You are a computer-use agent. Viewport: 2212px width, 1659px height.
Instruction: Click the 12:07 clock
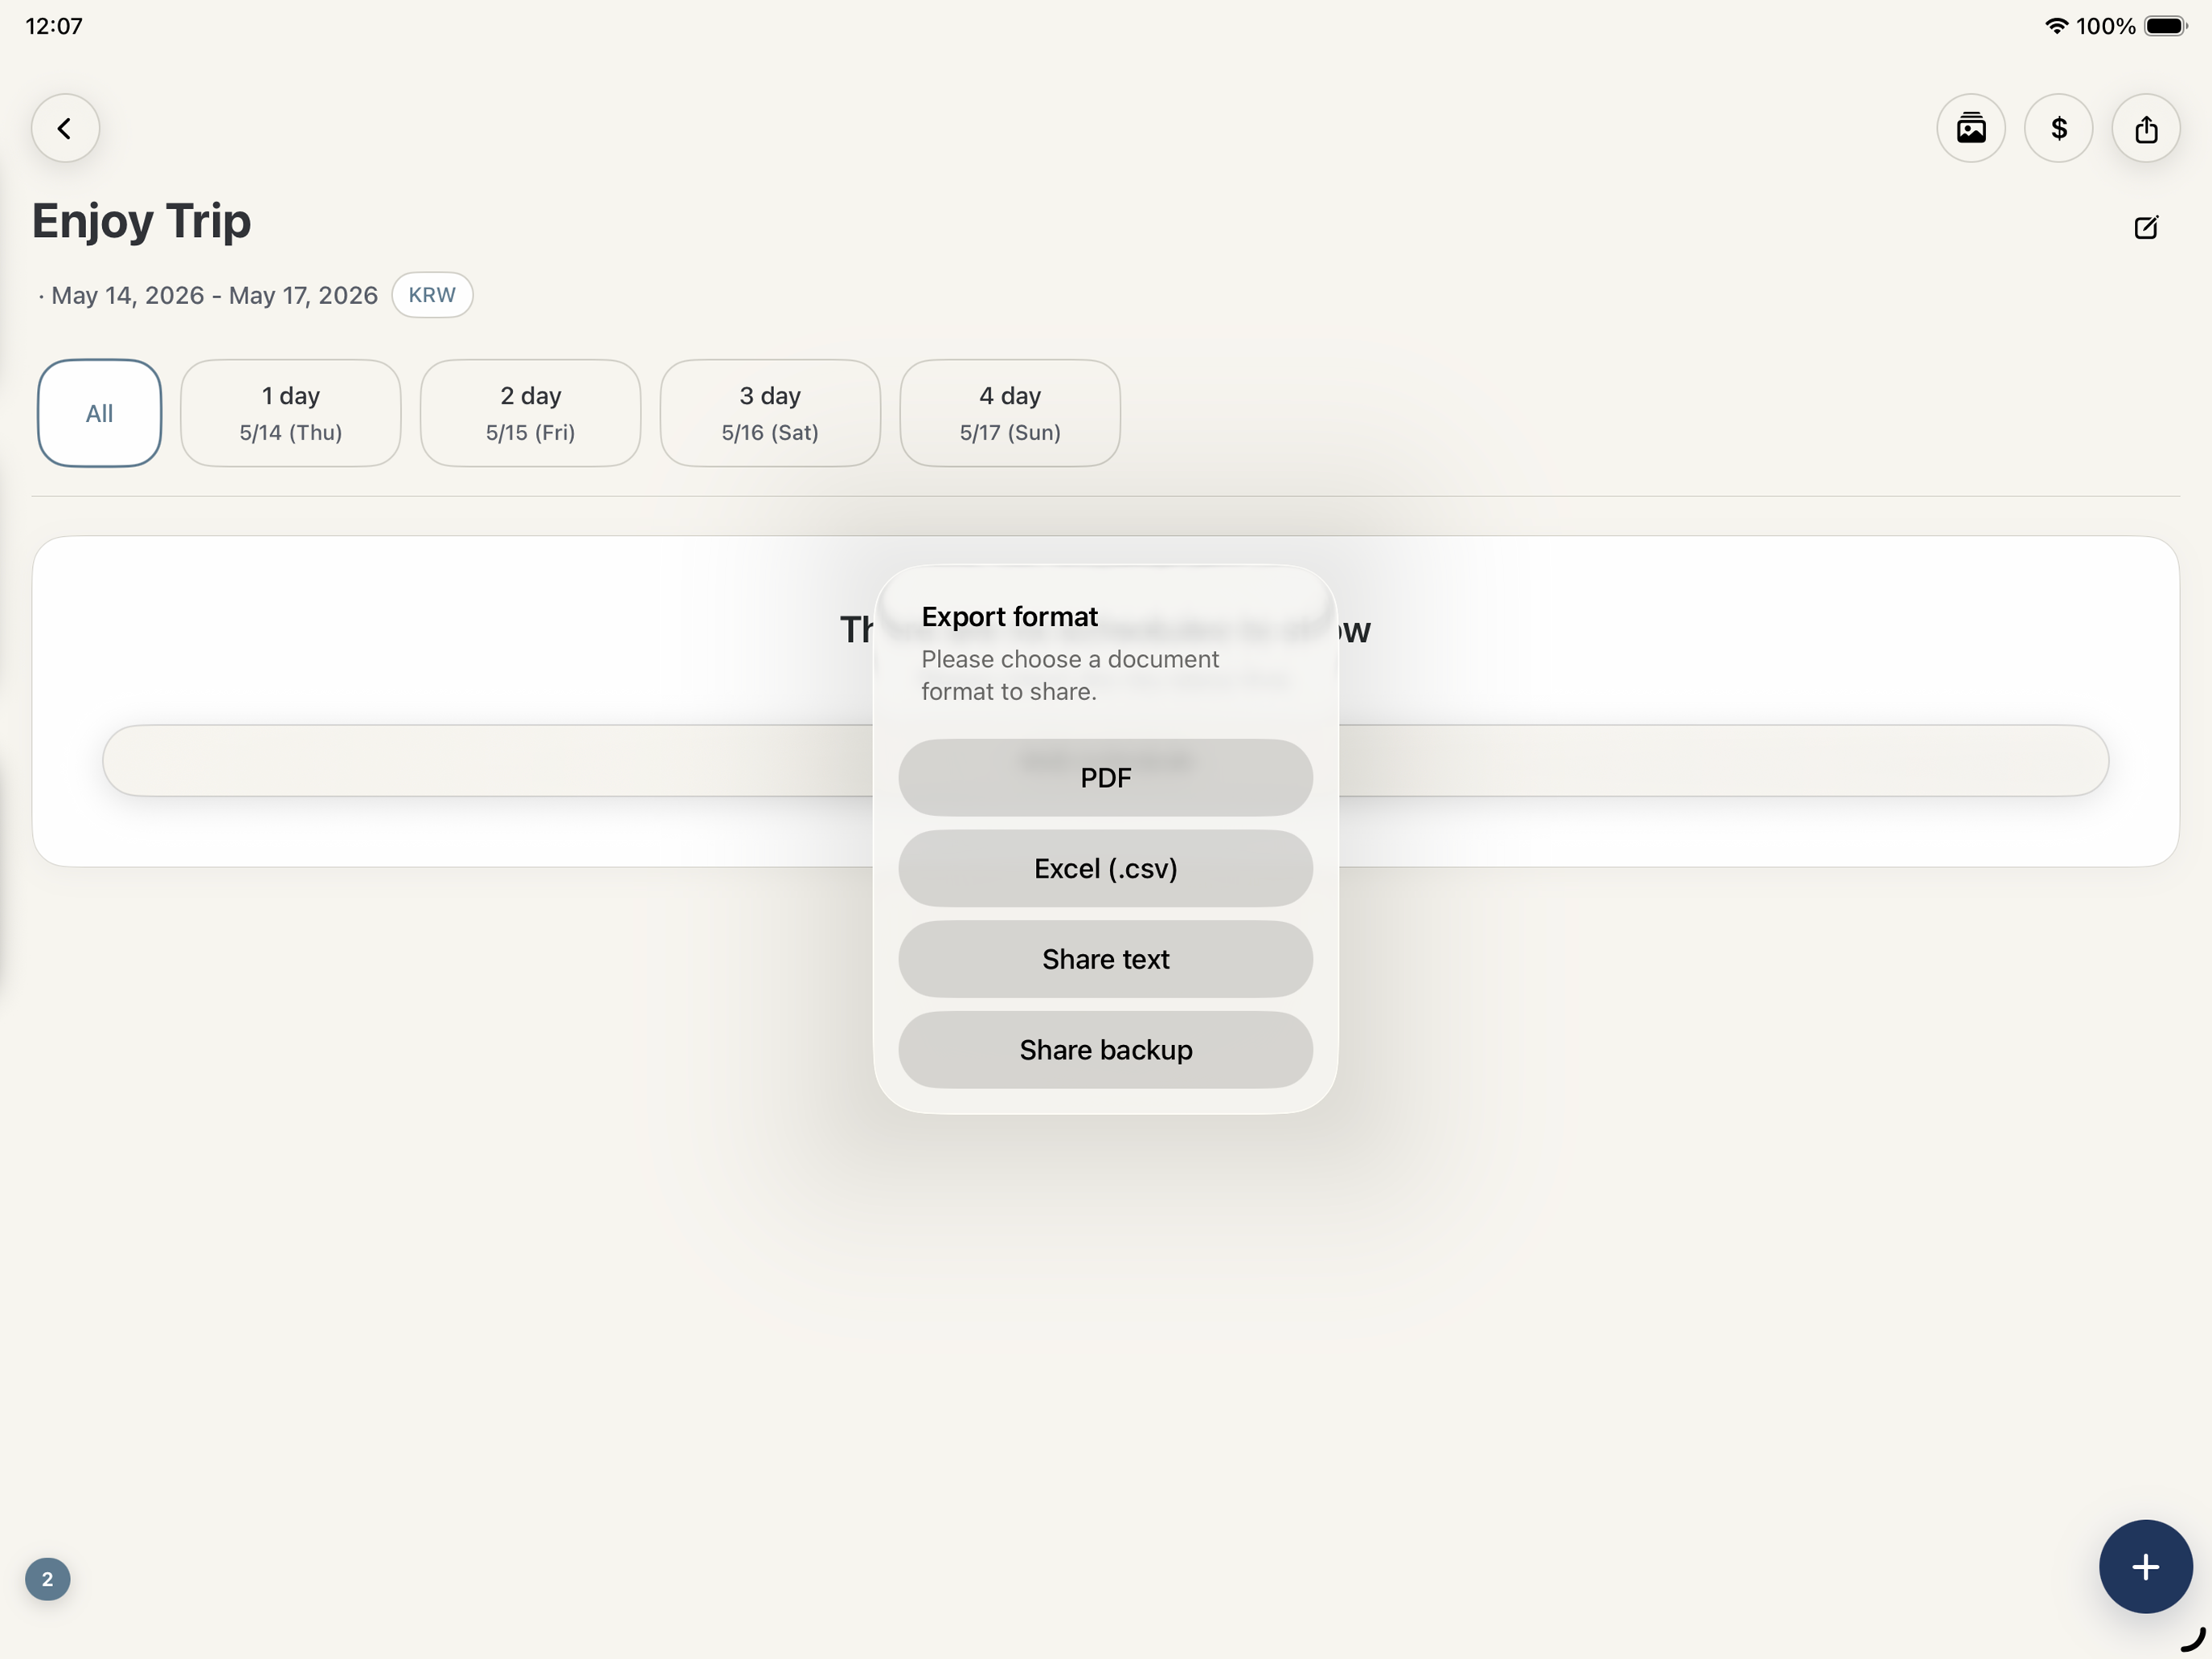tap(54, 26)
